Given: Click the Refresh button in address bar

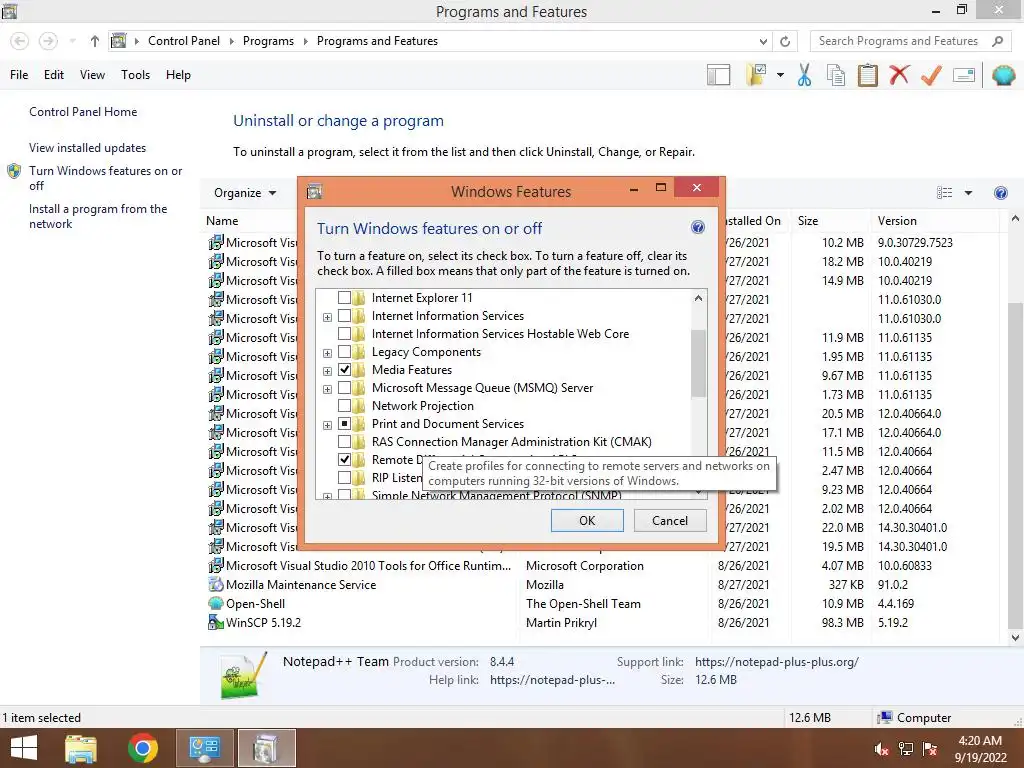Looking at the screenshot, I should click(785, 41).
